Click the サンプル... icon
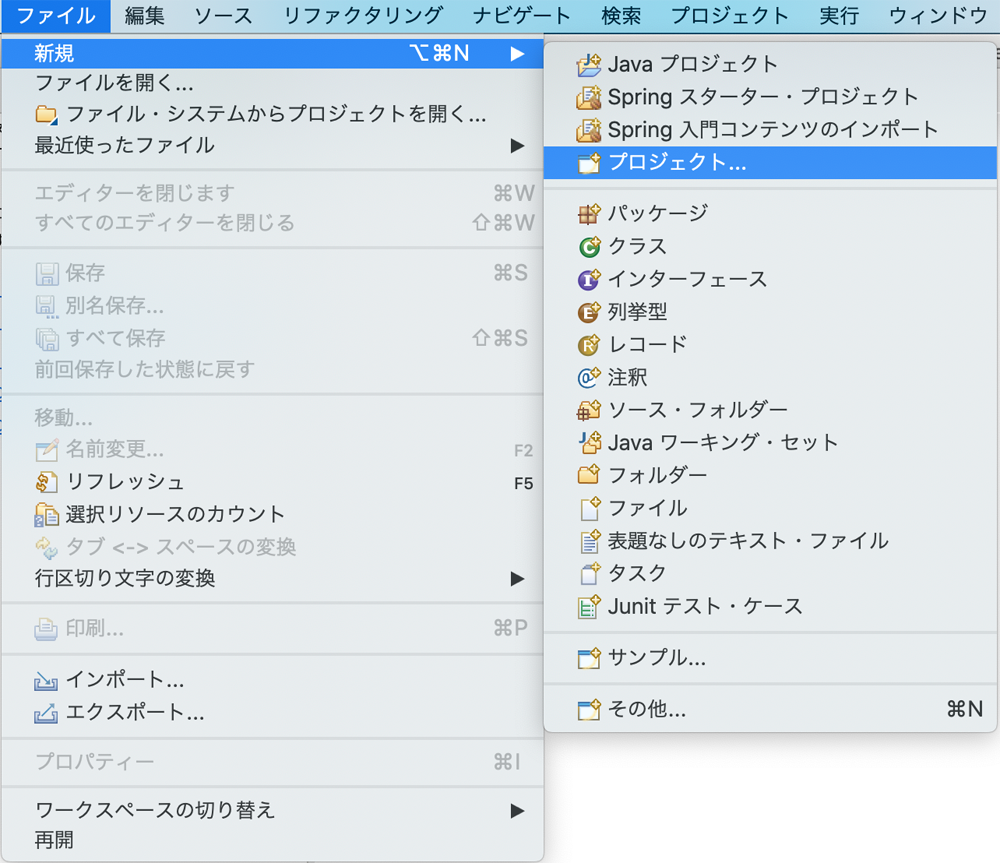This screenshot has width=1000, height=863. point(589,658)
